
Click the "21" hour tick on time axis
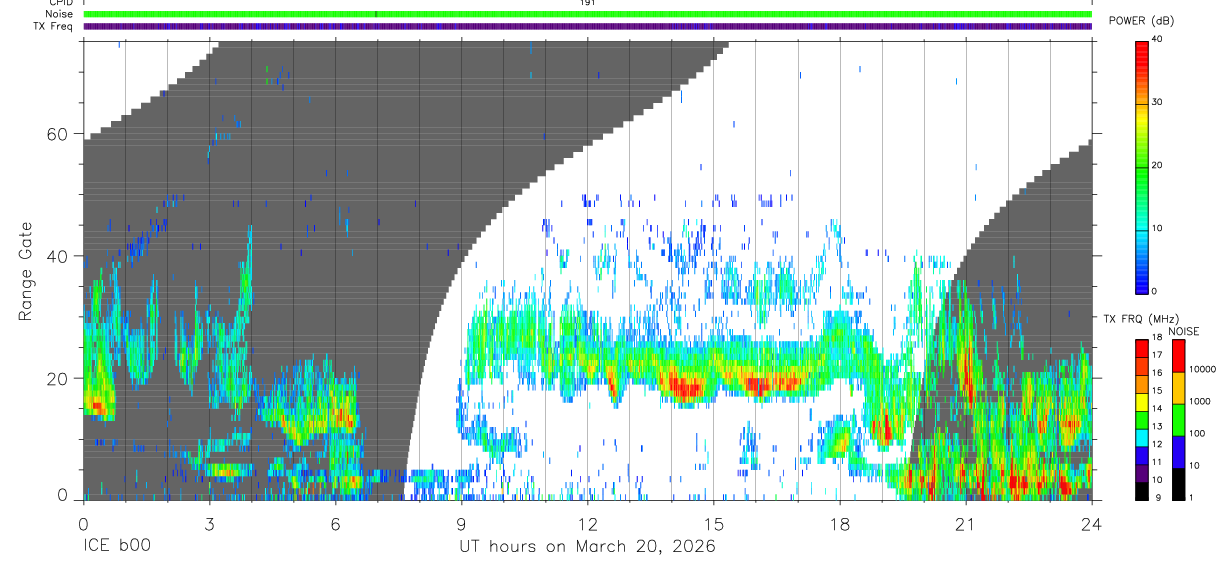point(966,524)
